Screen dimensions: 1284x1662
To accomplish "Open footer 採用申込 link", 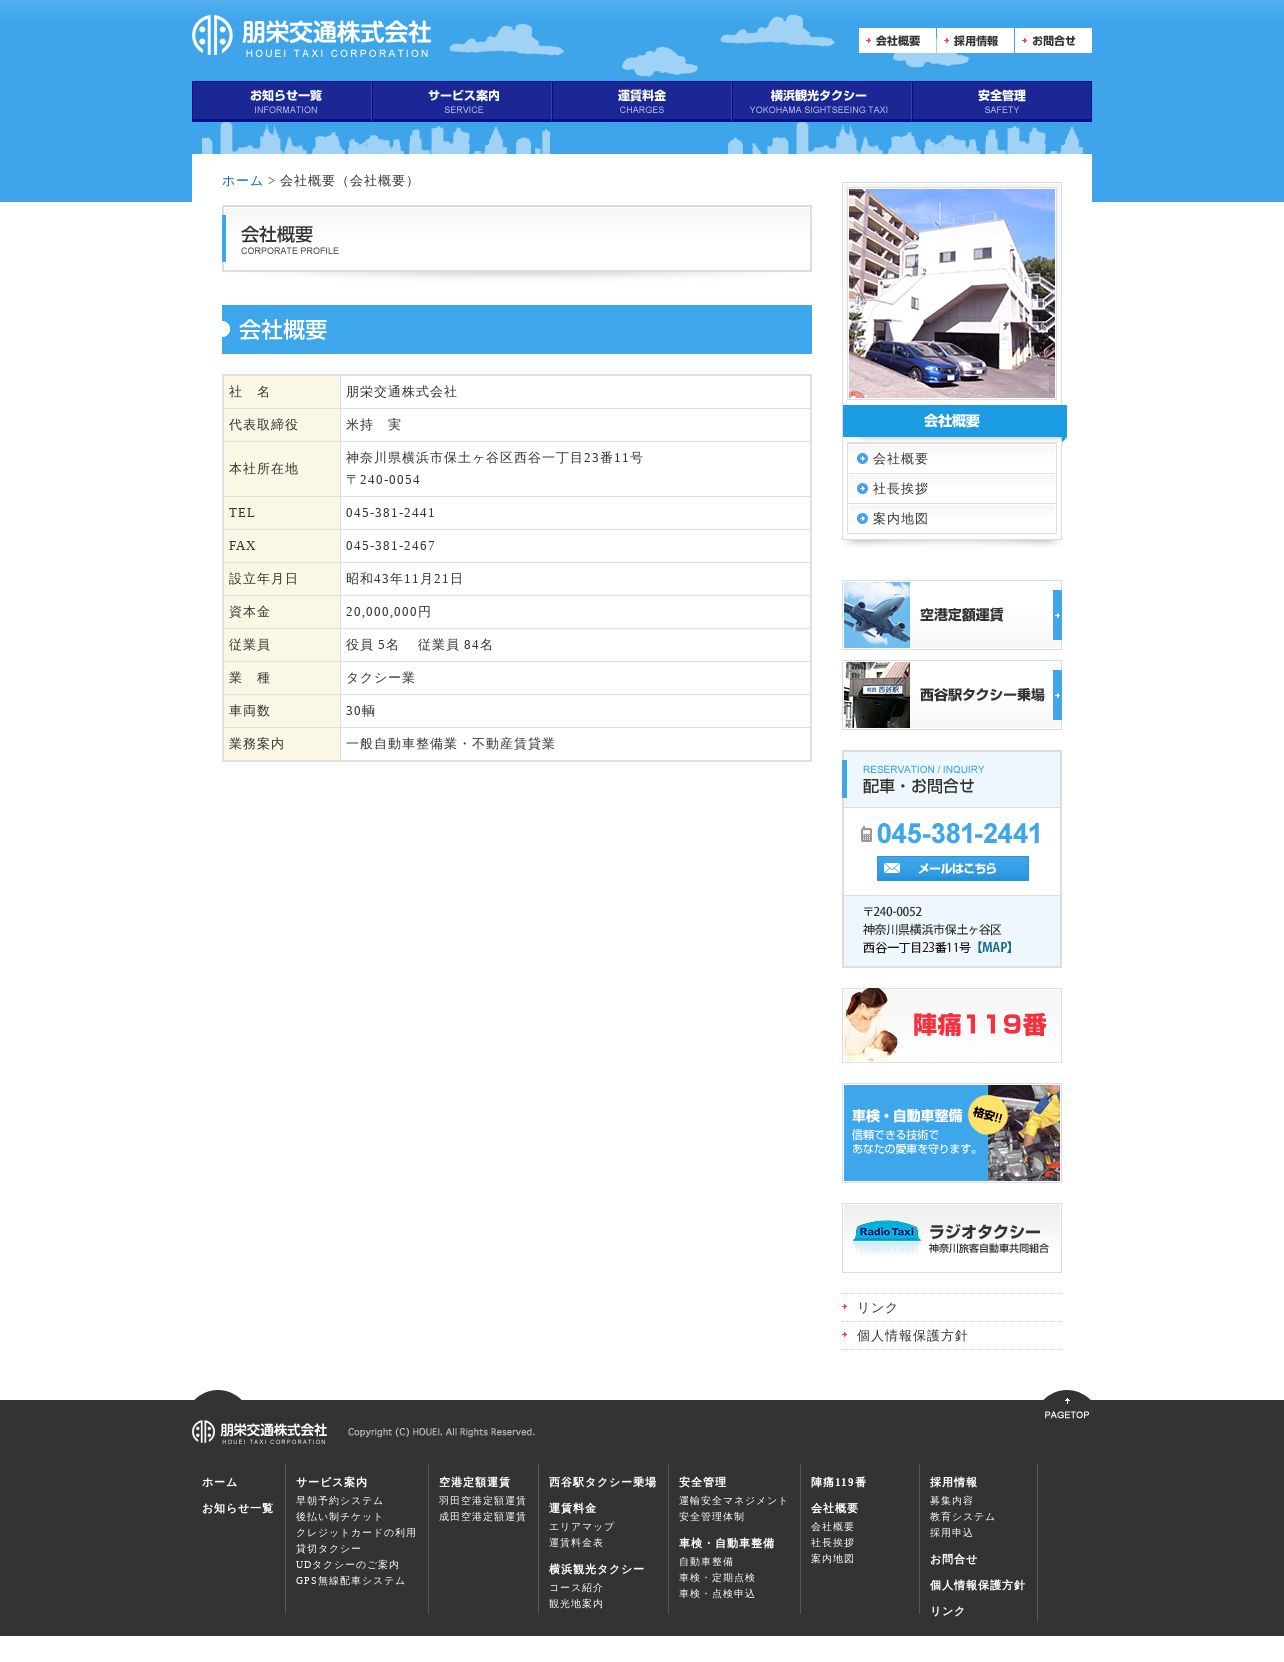I will coord(952,1533).
